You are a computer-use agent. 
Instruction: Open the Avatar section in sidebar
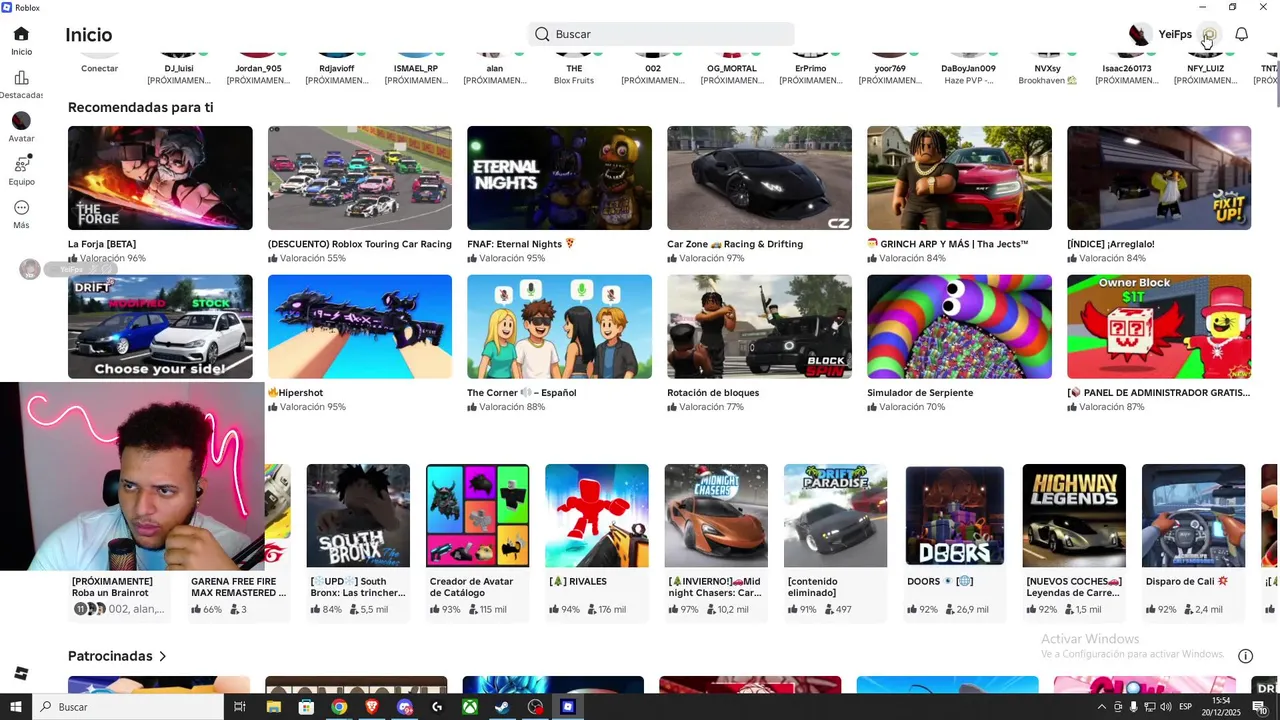coord(21,127)
